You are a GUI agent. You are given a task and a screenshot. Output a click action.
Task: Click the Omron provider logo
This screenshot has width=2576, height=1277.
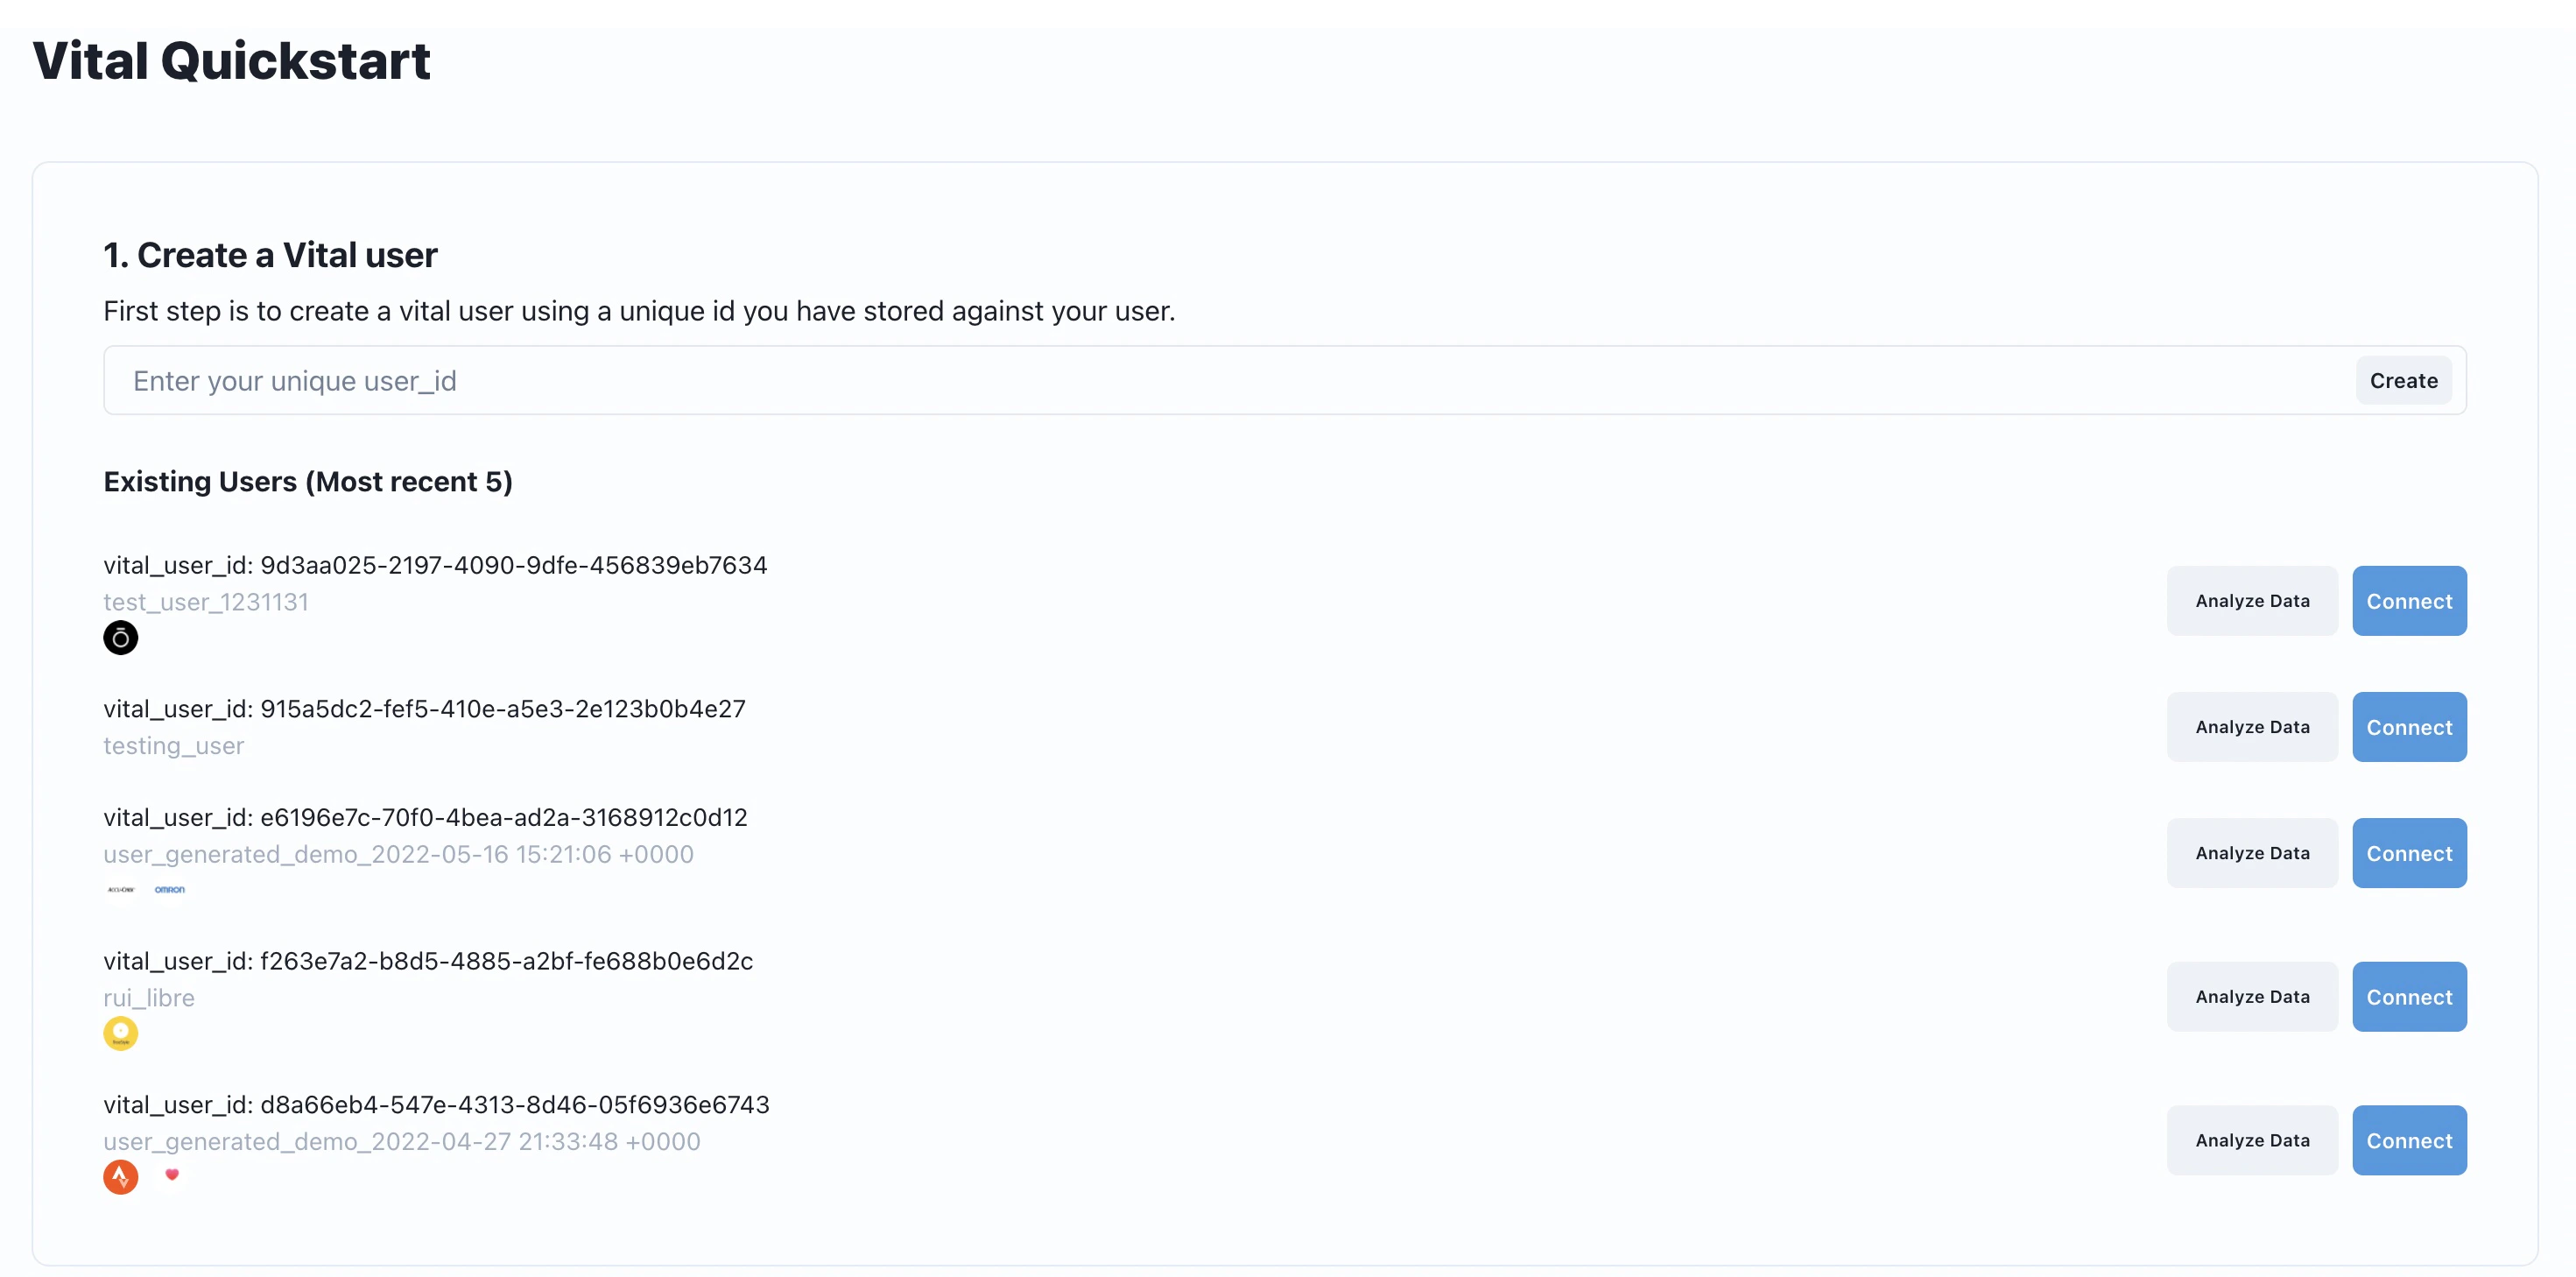[170, 889]
